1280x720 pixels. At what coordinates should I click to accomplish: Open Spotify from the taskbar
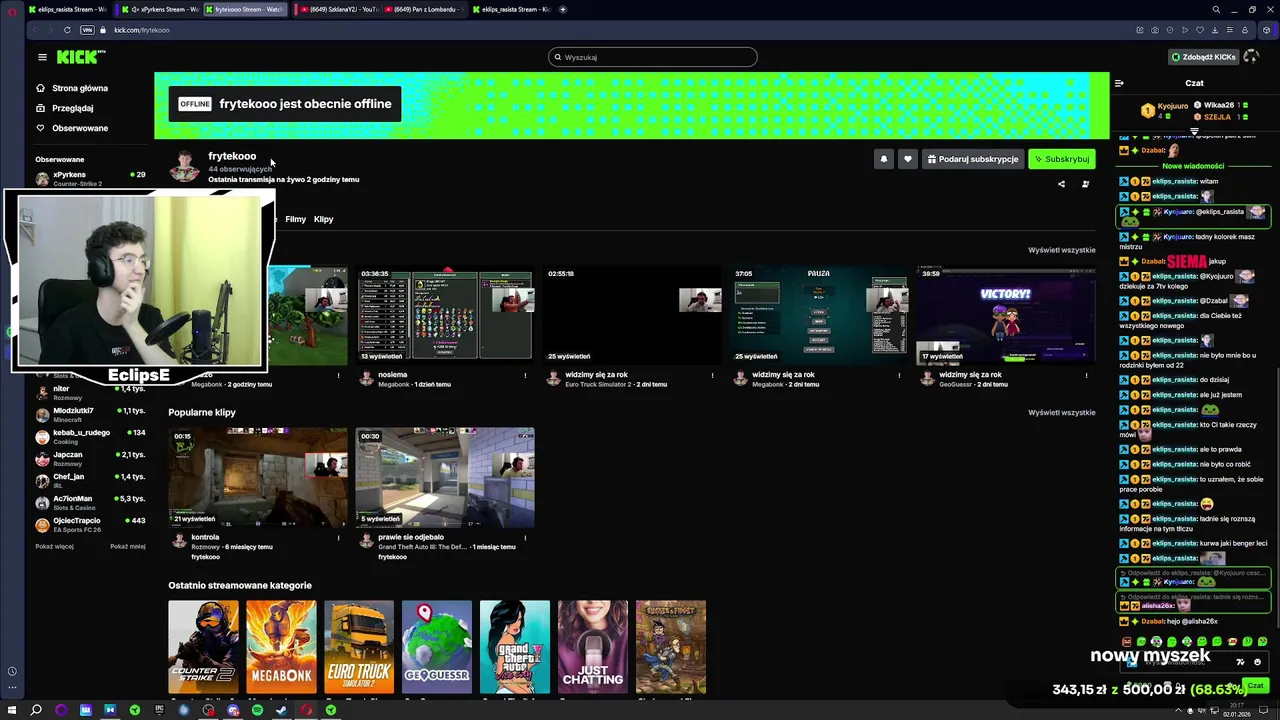[257, 710]
